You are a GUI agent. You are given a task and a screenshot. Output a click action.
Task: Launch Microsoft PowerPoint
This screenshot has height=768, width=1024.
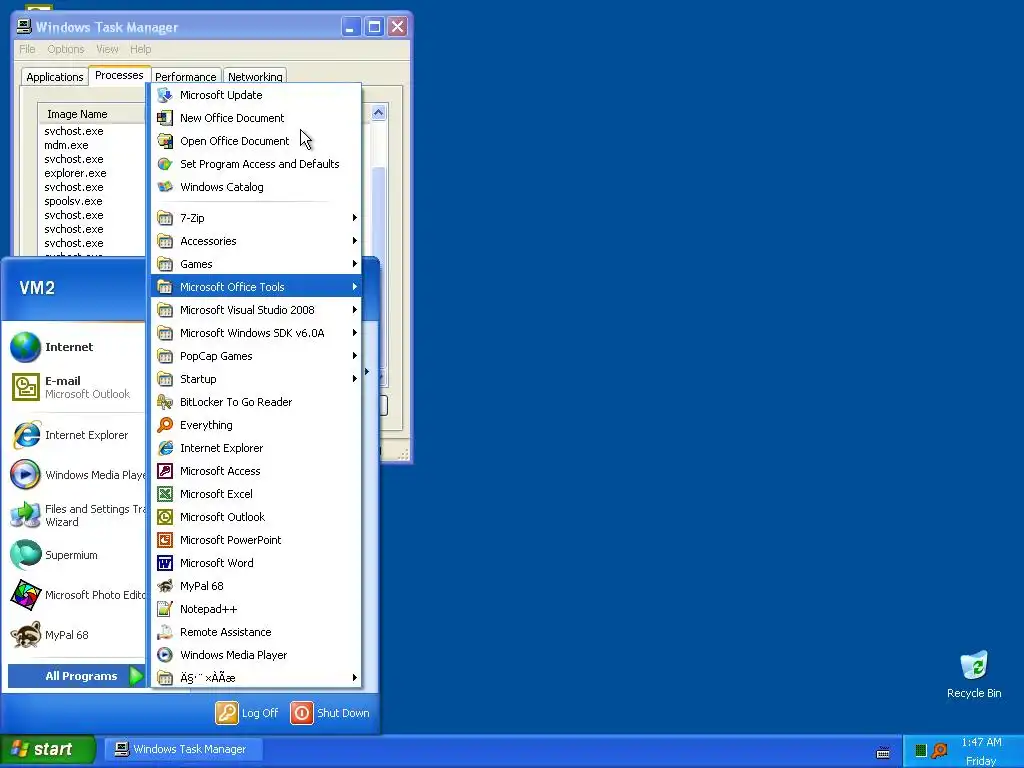tap(255, 540)
